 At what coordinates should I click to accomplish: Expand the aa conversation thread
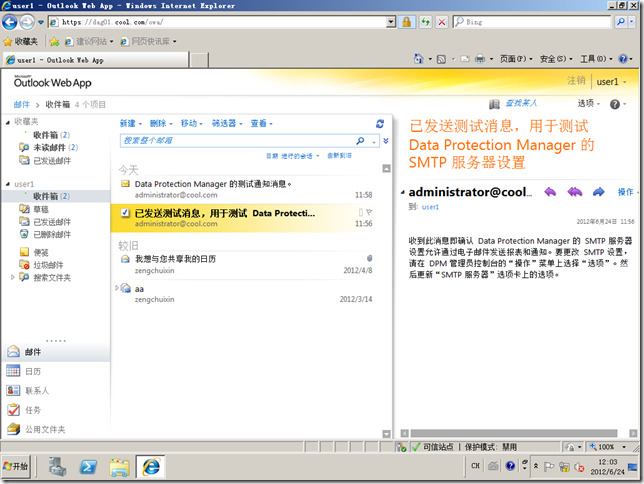tap(117, 288)
